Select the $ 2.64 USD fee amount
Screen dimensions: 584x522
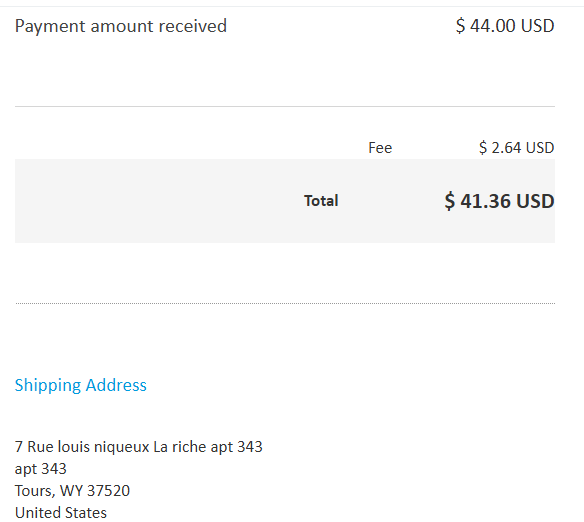tap(516, 148)
